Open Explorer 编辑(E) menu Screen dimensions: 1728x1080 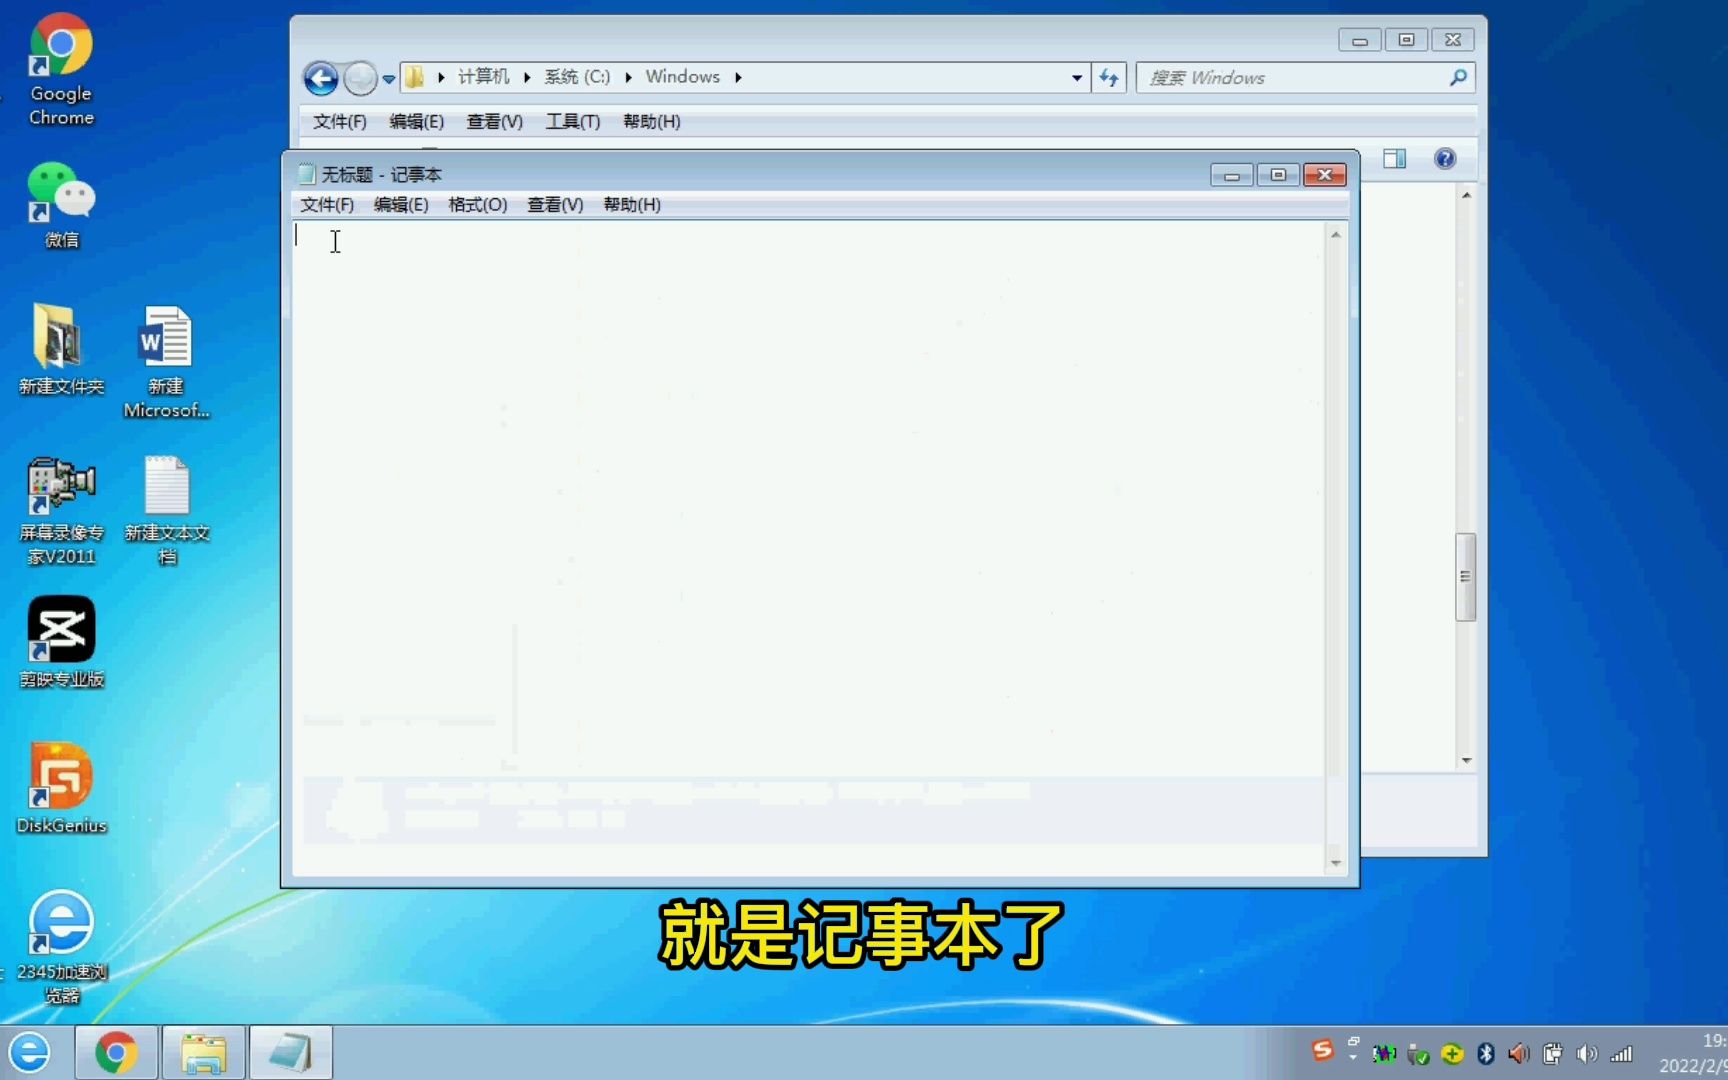(416, 121)
